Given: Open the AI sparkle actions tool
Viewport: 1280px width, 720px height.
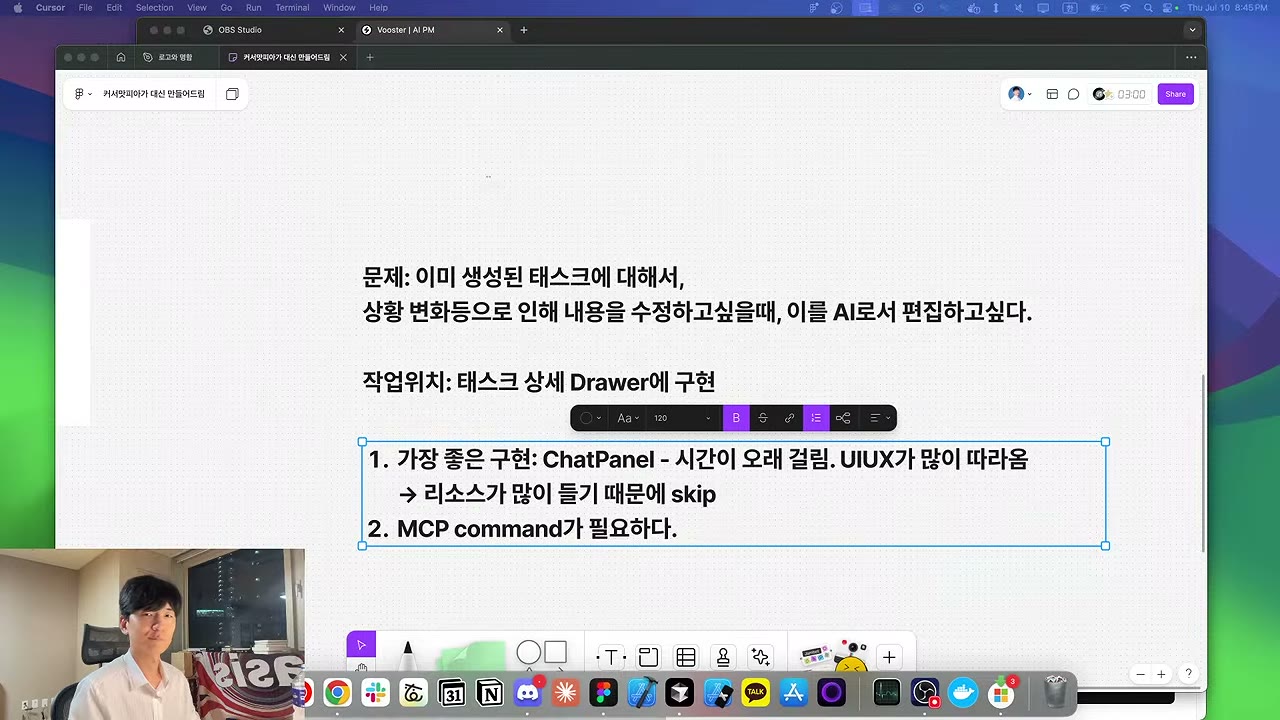Looking at the screenshot, I should (x=761, y=657).
